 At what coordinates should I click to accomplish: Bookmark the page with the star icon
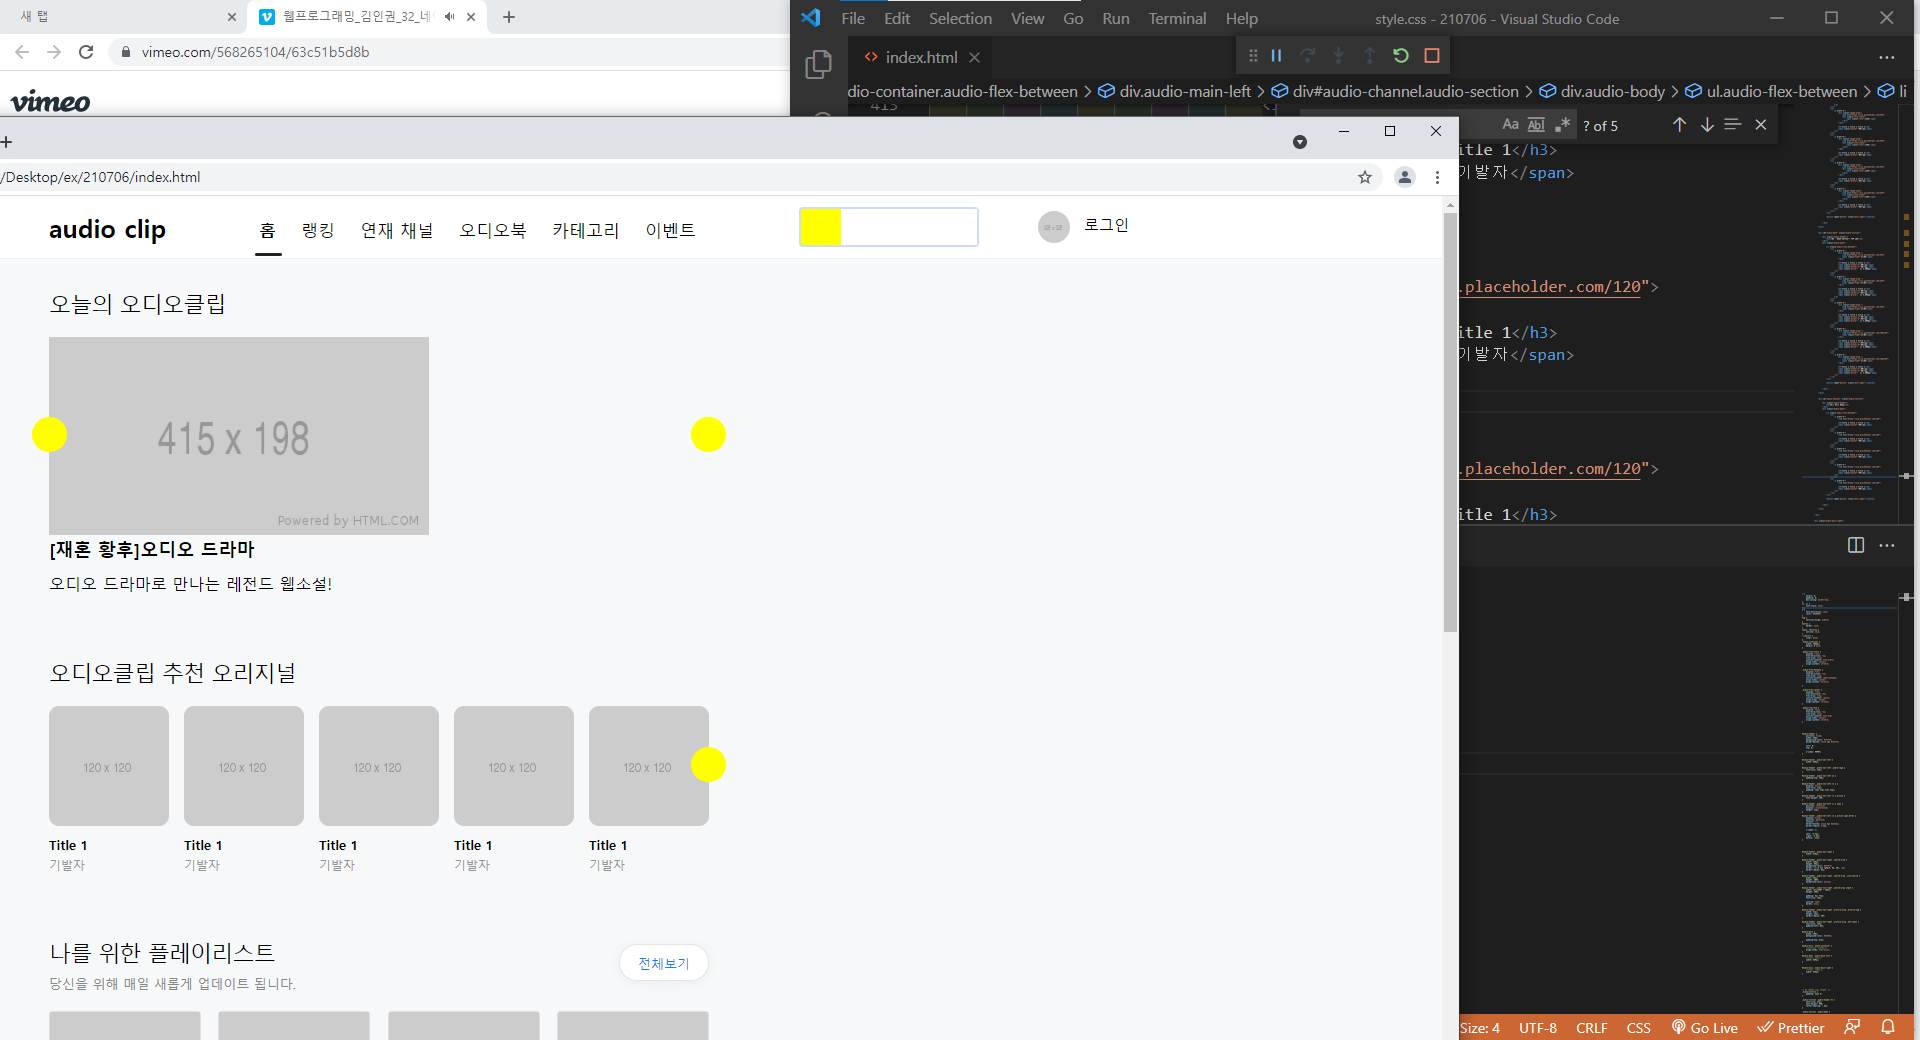tap(1365, 177)
